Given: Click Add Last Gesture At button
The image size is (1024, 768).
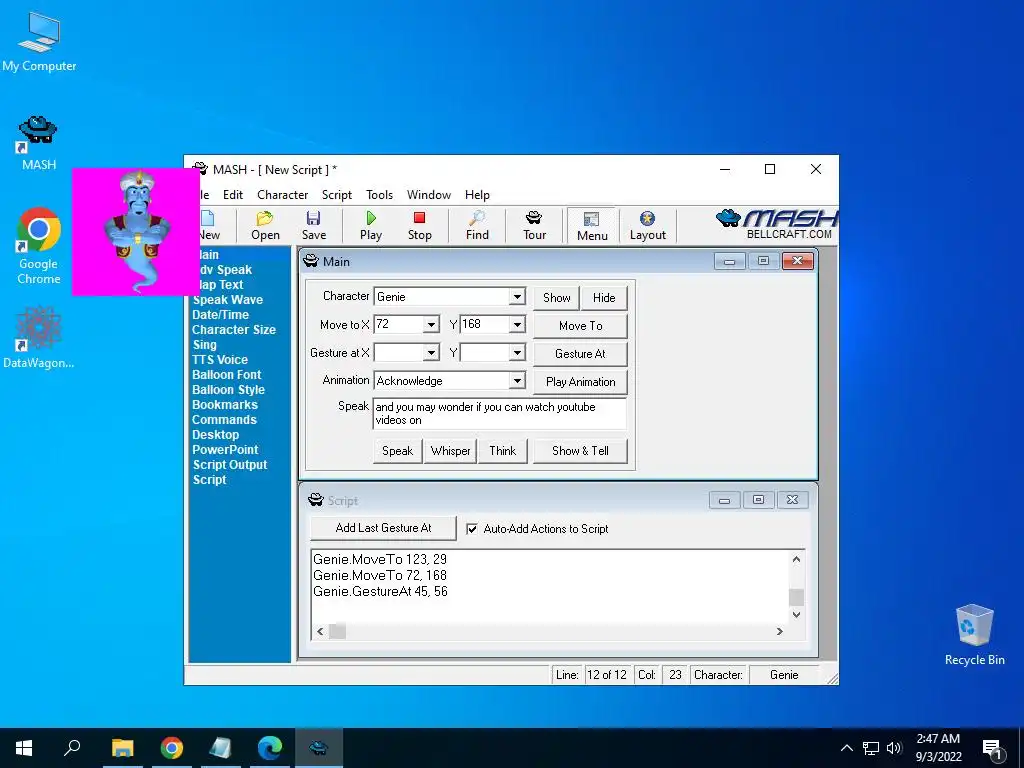Looking at the screenshot, I should pos(383,528).
